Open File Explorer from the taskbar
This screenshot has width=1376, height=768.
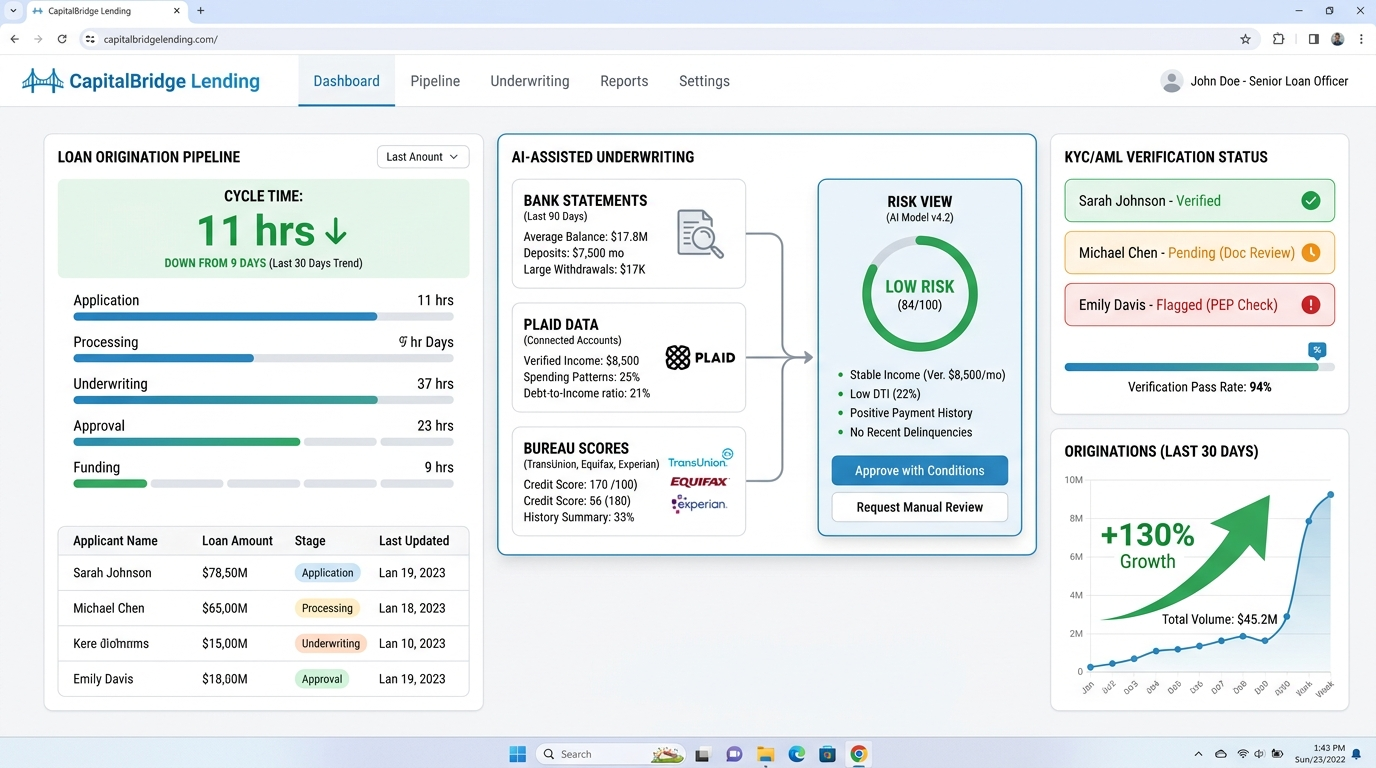pyautogui.click(x=765, y=754)
